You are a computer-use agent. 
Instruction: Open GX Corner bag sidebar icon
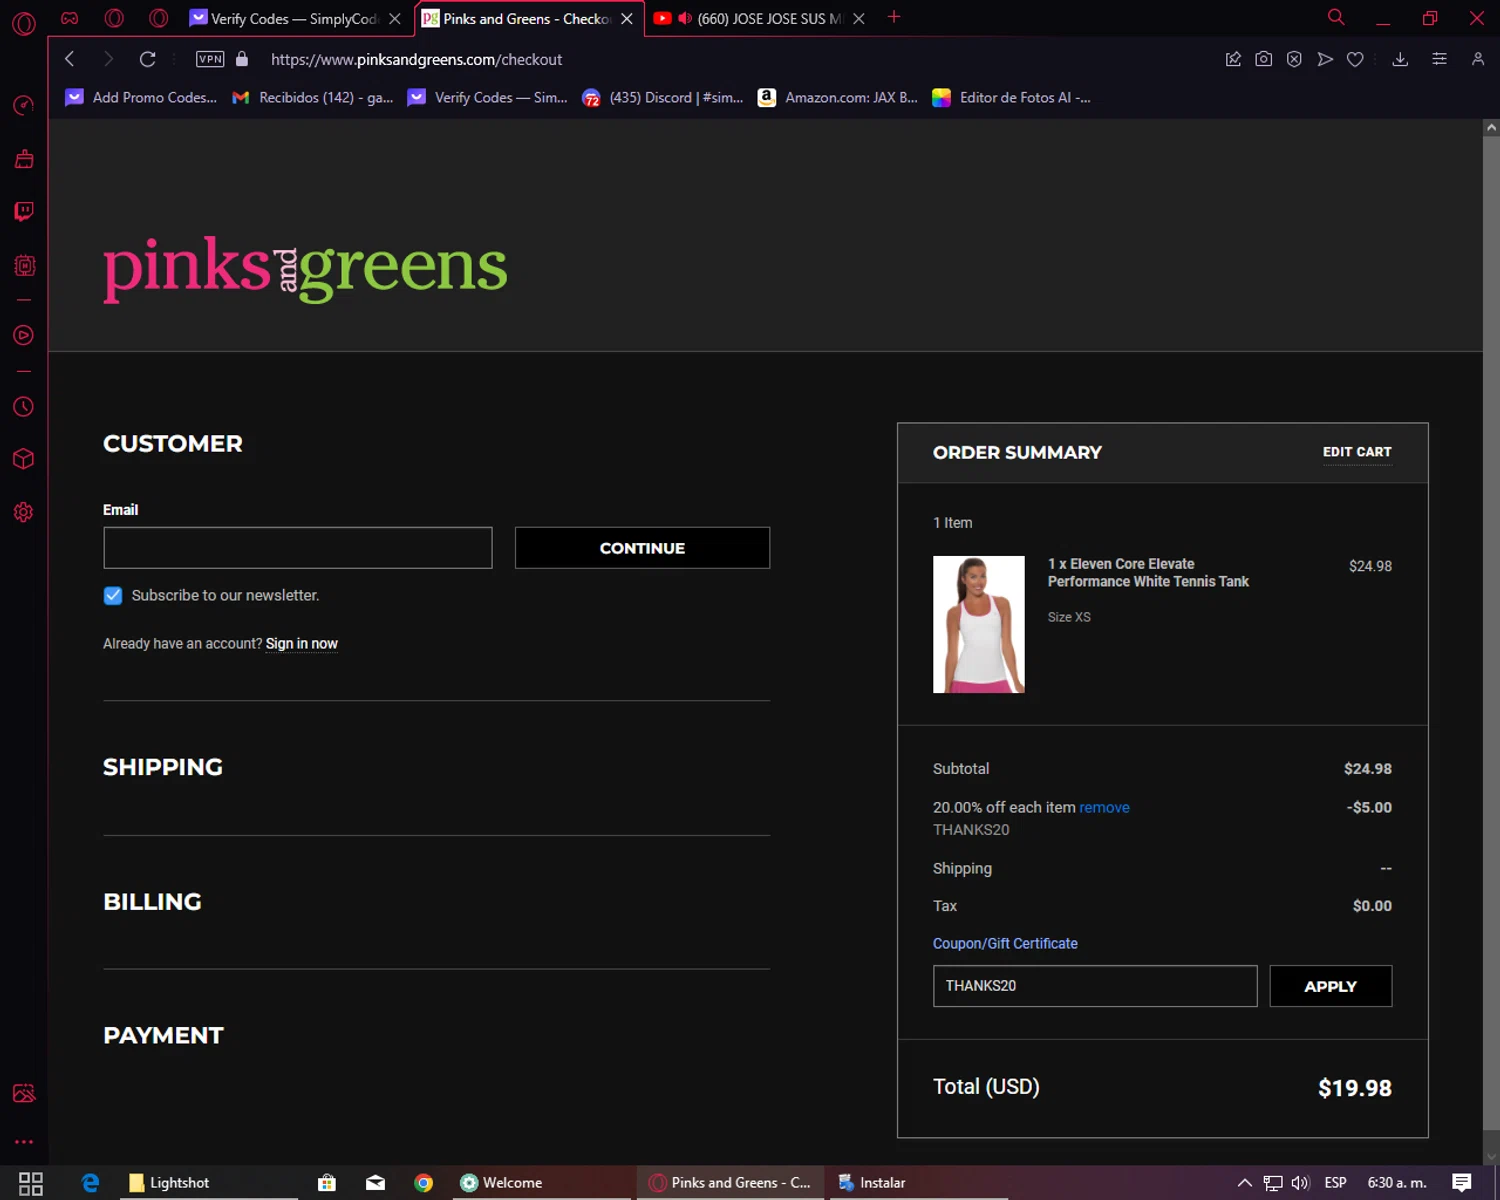click(x=24, y=159)
